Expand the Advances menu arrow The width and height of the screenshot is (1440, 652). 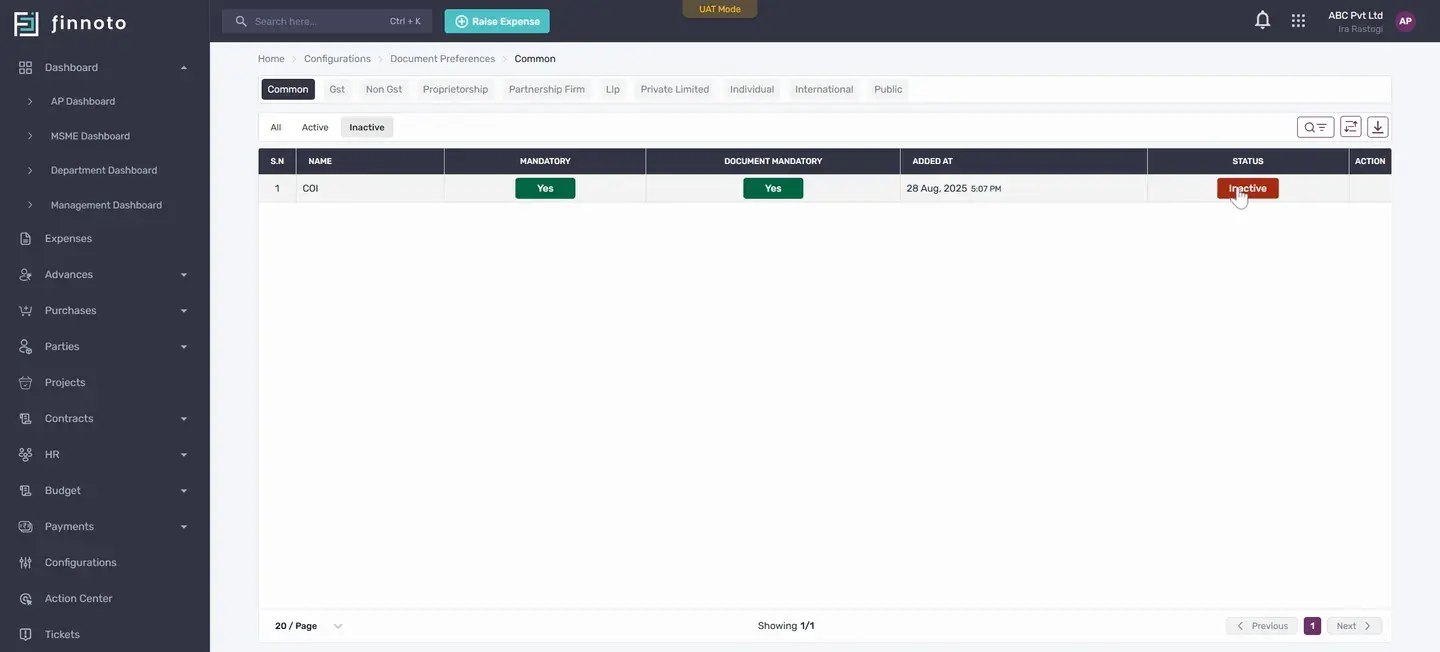pyautogui.click(x=184, y=274)
